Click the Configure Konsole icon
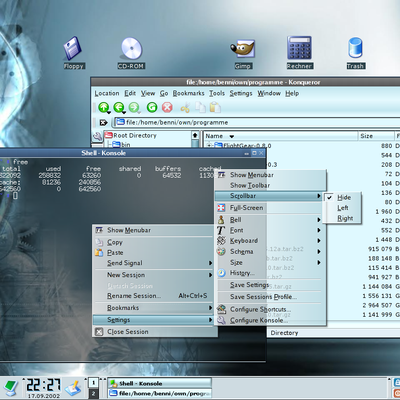Viewport: 400px width, 400px height. (221, 320)
